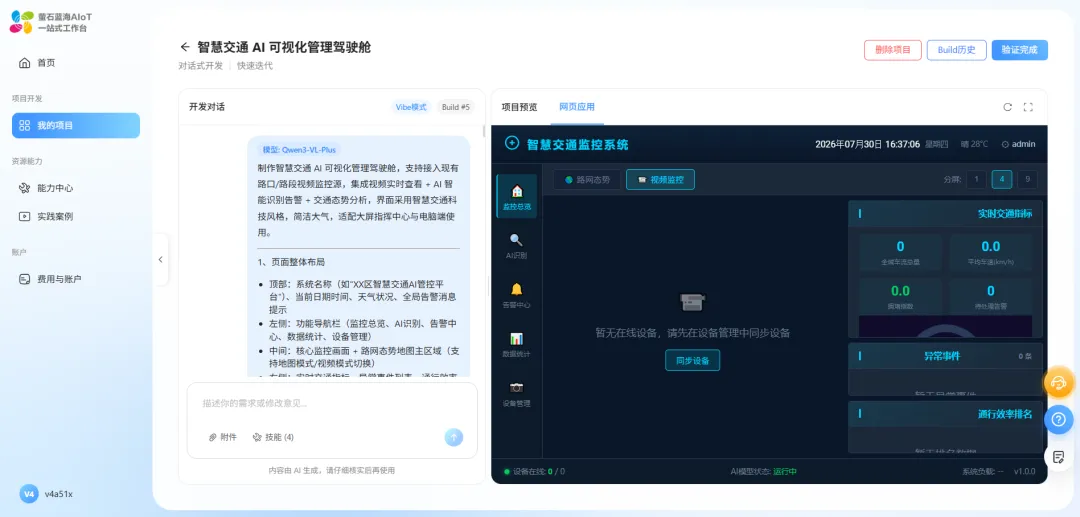Click the back arrow beside project title
The height and width of the screenshot is (517, 1080).
tap(185, 47)
